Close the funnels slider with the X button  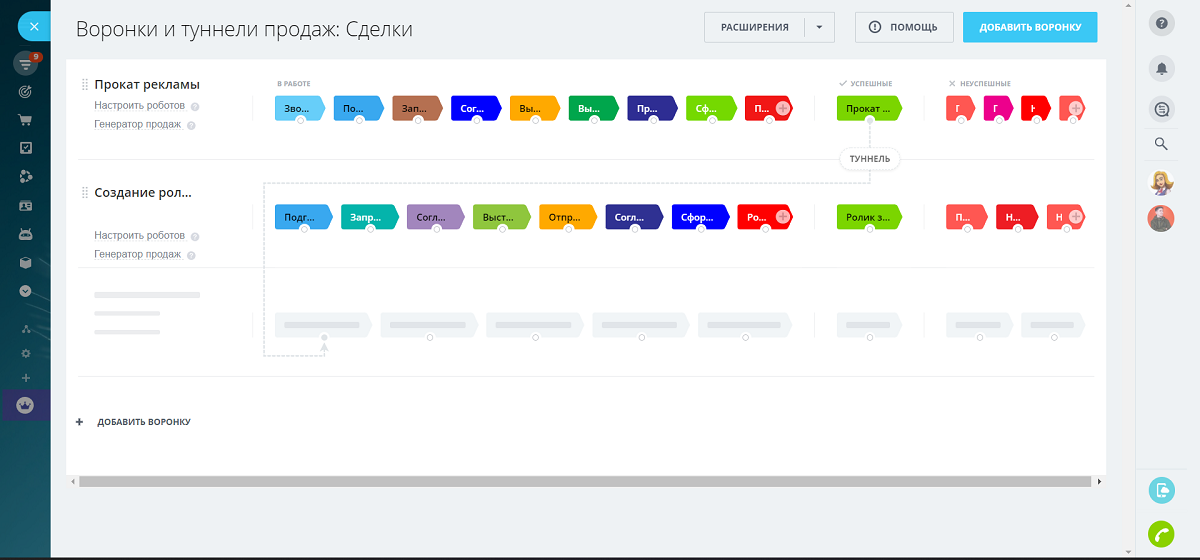click(x=34, y=28)
